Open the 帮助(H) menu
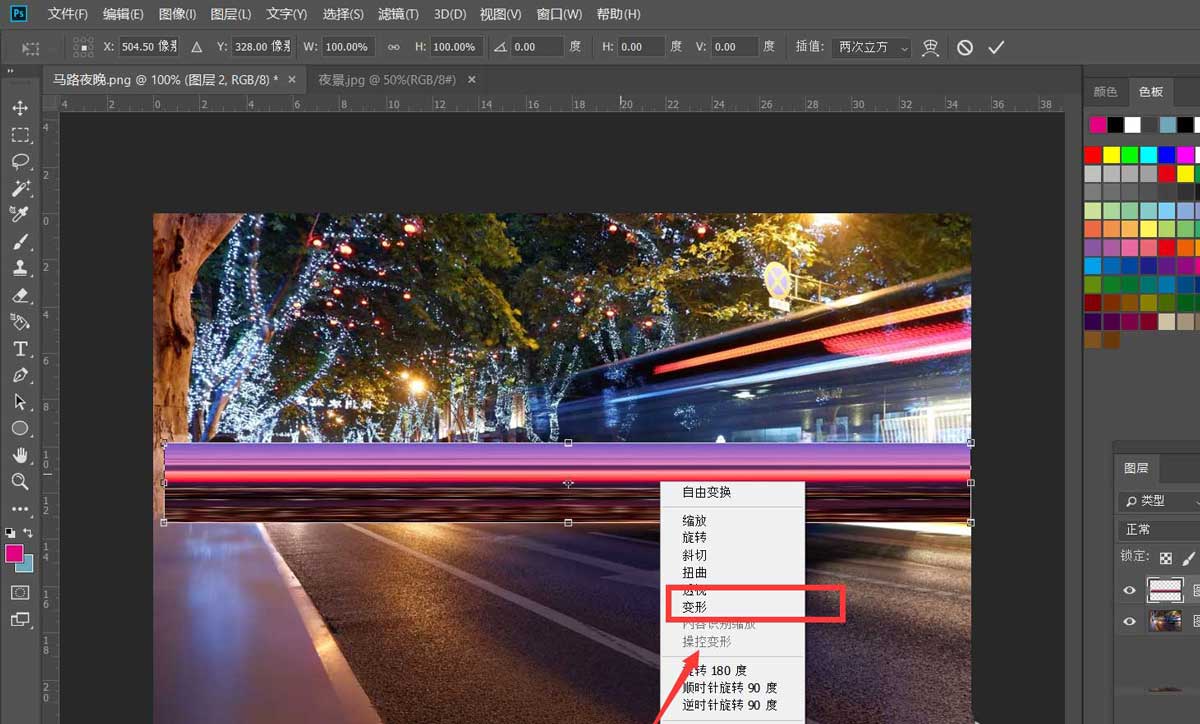The width and height of the screenshot is (1200, 724). (618, 14)
